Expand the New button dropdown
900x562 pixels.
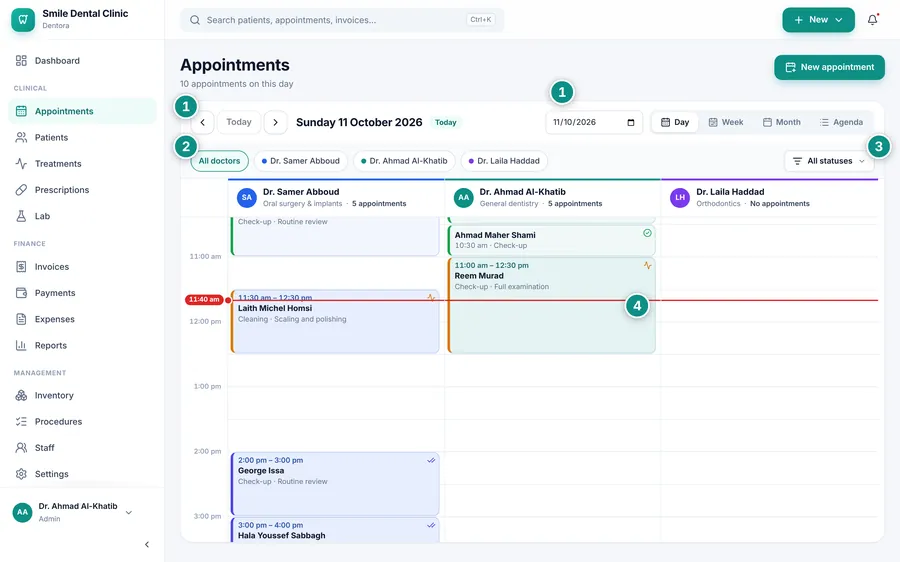[x=818, y=20]
